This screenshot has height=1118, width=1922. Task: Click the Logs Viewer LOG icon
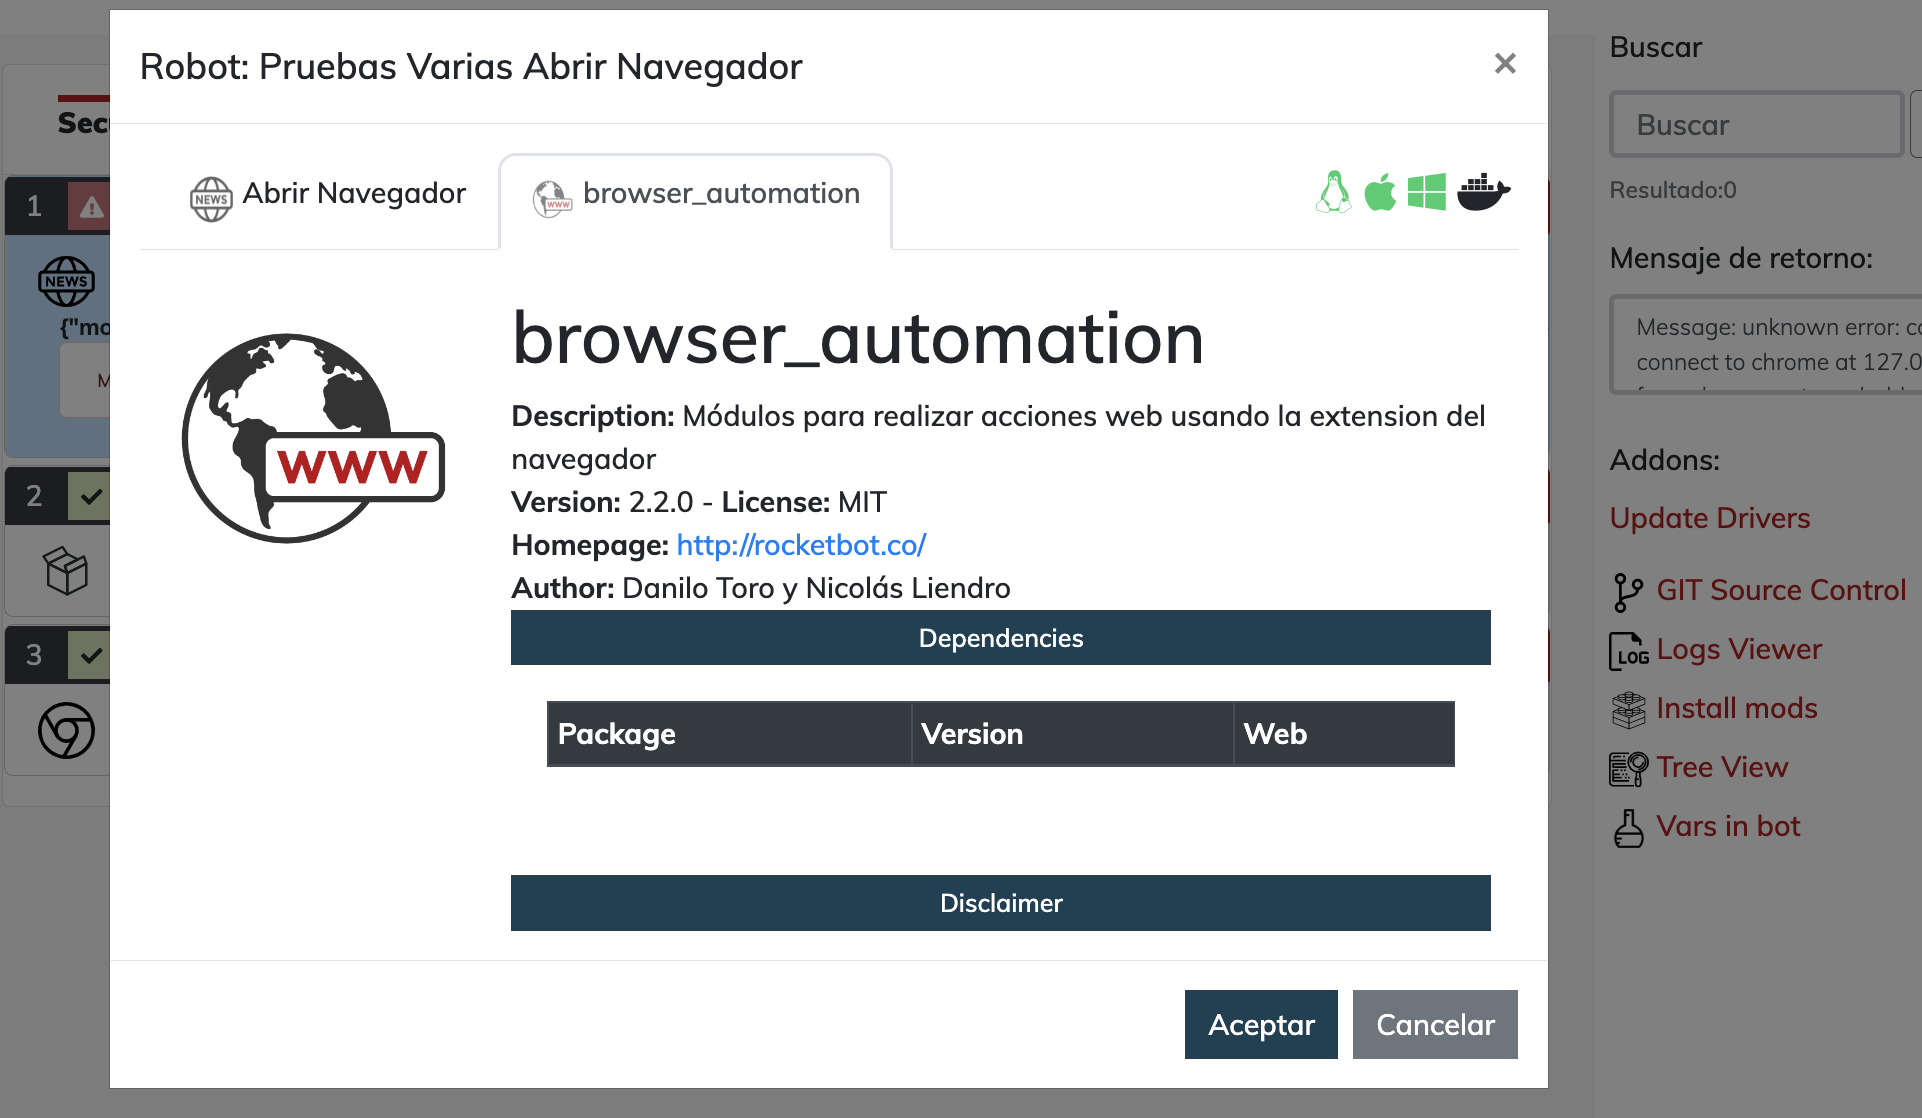[1628, 651]
